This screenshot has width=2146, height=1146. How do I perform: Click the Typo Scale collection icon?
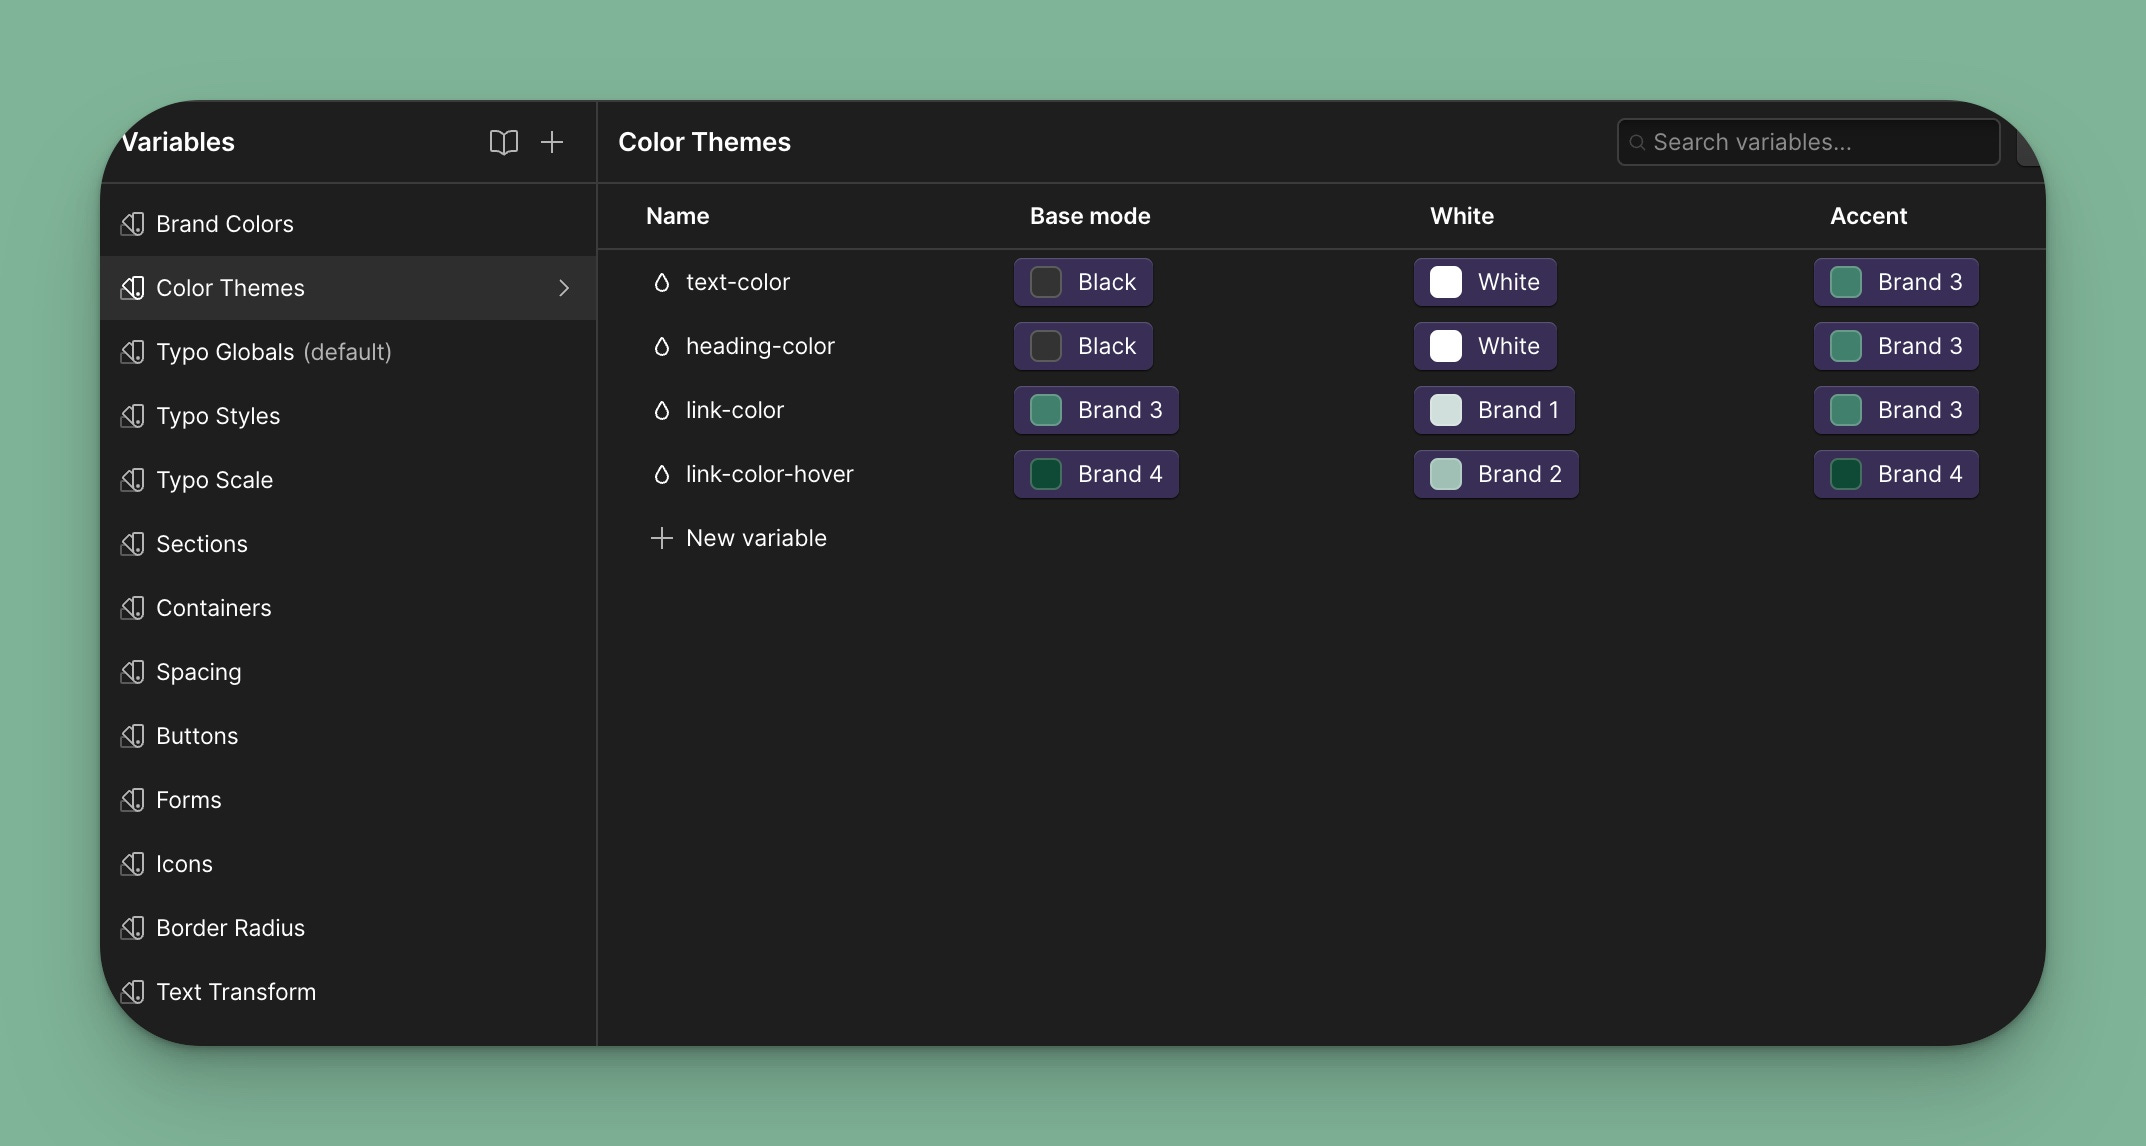click(132, 480)
